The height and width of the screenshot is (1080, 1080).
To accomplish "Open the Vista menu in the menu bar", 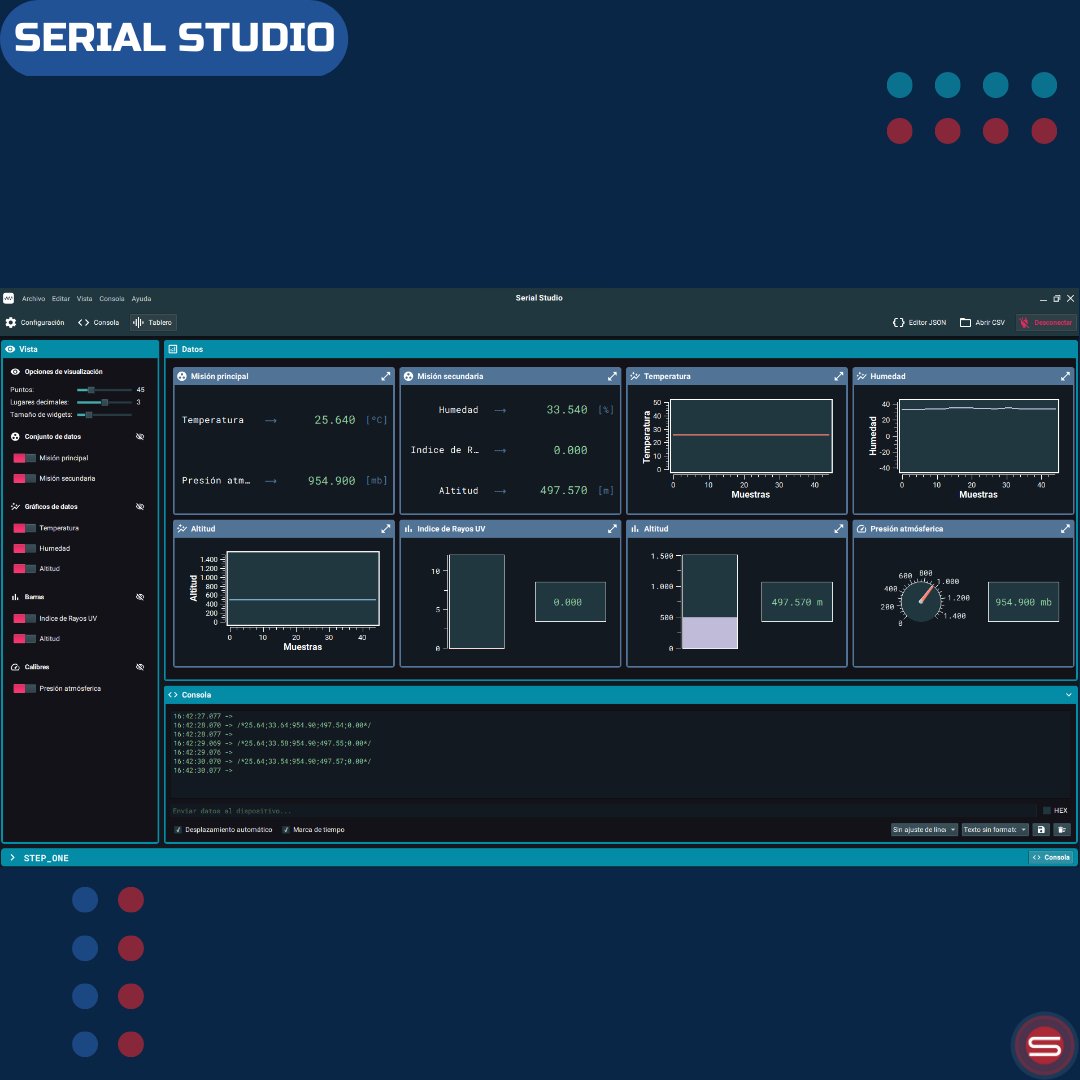I will [x=84, y=298].
